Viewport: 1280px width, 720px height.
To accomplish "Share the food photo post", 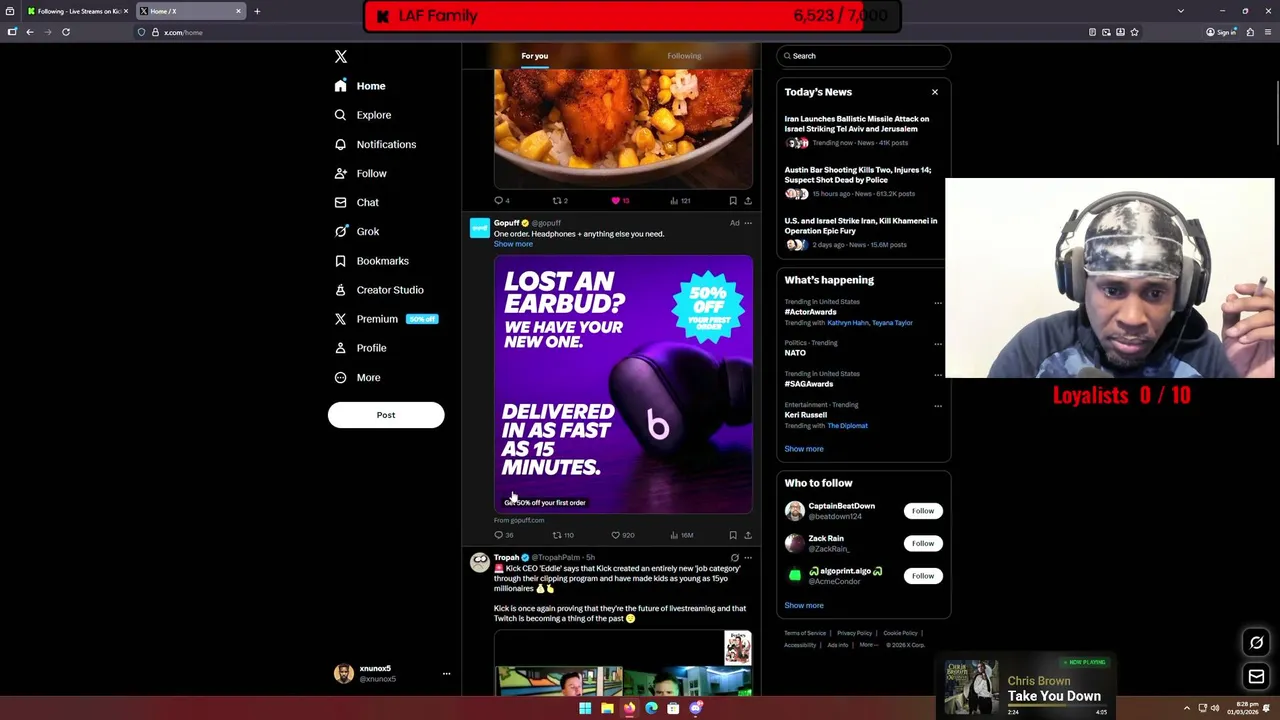I will point(748,200).
